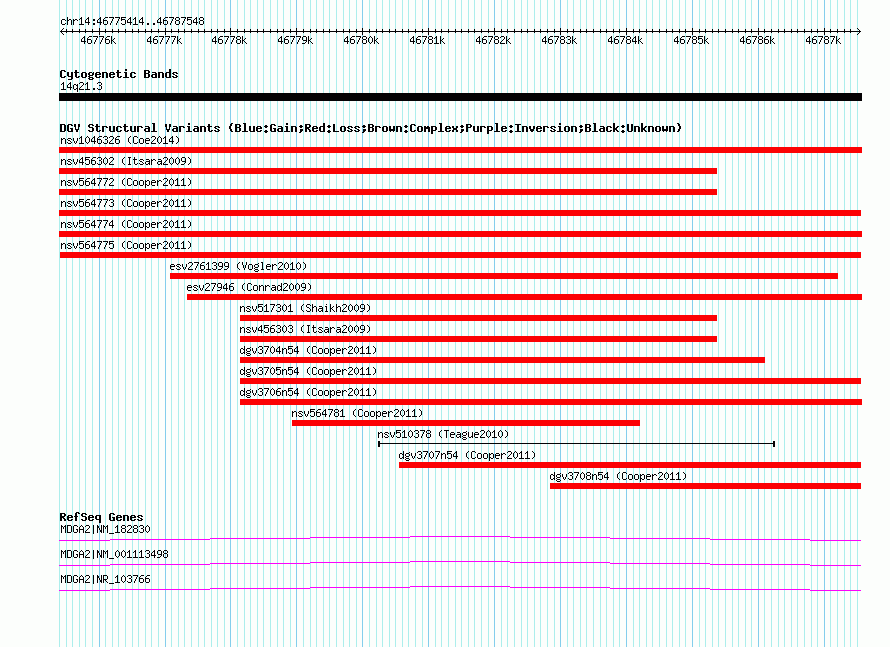The height and width of the screenshot is (647, 890).
Task: Click the 46786k ruler mark
Action: click(757, 40)
